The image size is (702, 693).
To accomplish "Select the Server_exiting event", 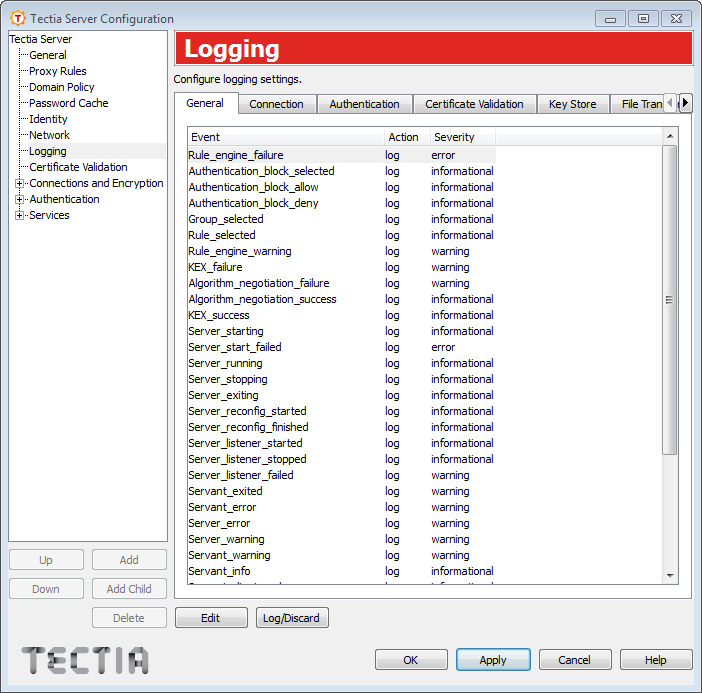I will [342, 395].
